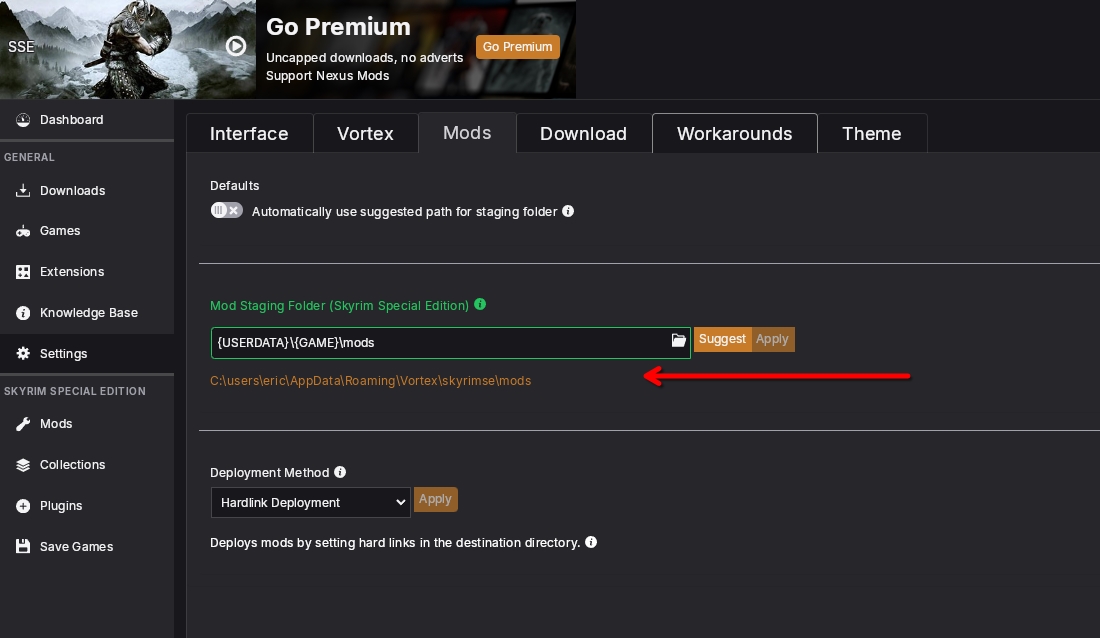This screenshot has height=638, width=1100.
Task: Click the Downloads tray icon in sidebar
Action: [23, 191]
